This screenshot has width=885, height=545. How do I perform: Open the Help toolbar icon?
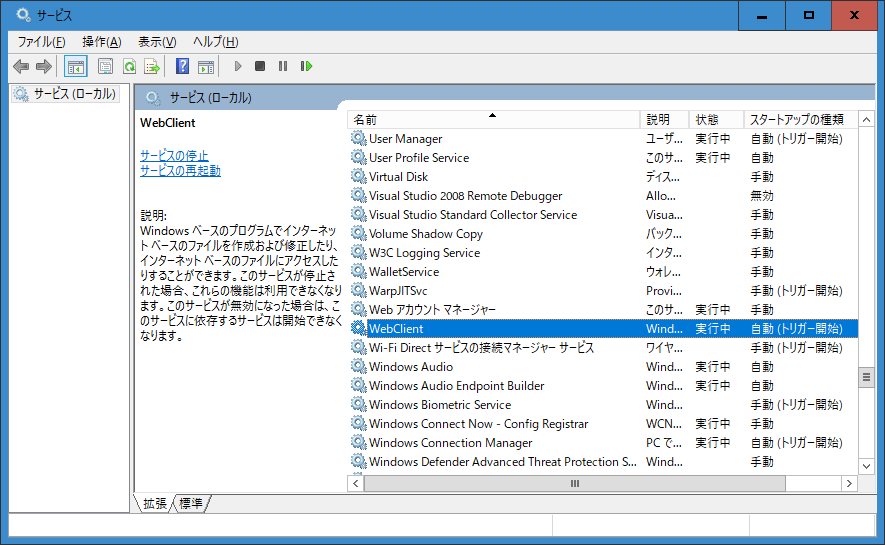pyautogui.click(x=182, y=67)
